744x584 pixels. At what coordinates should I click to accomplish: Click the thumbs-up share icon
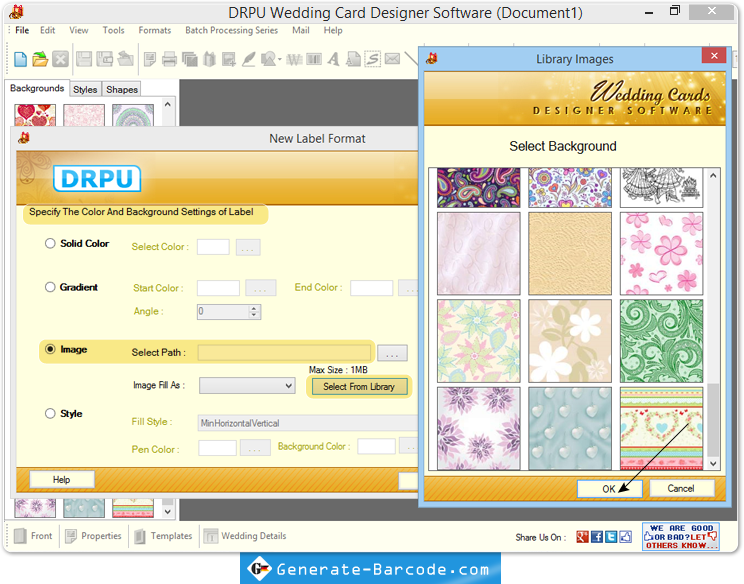[626, 537]
